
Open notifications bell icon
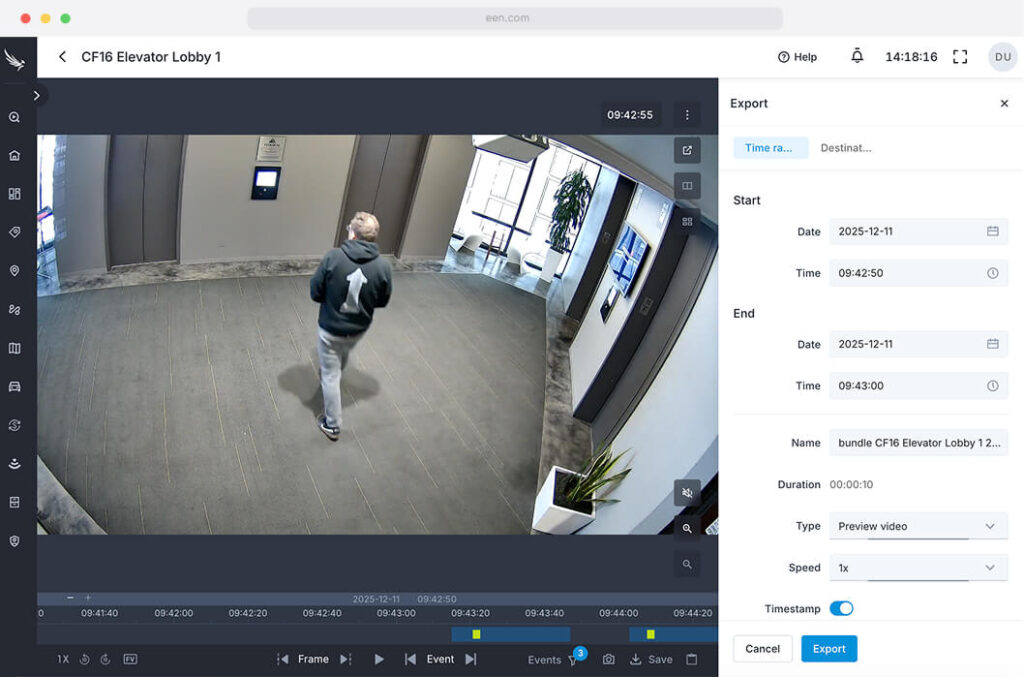pyautogui.click(x=857, y=57)
